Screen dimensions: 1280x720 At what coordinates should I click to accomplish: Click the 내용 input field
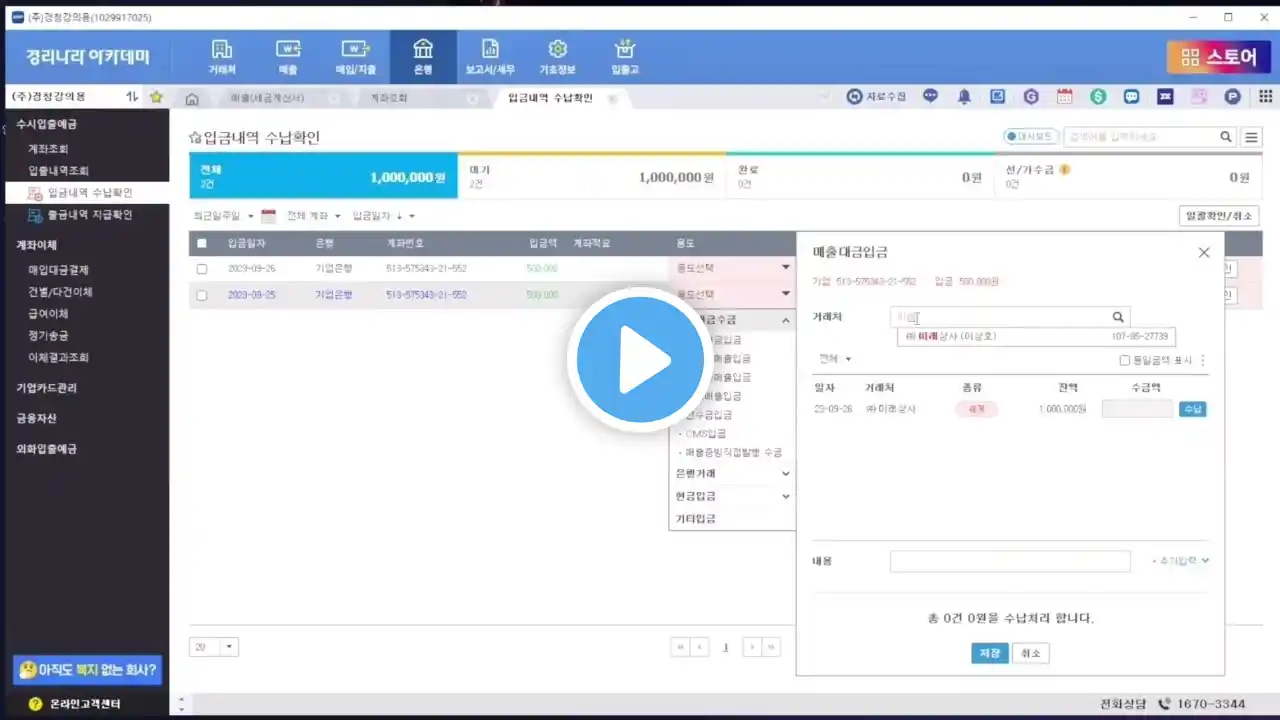(x=1010, y=561)
